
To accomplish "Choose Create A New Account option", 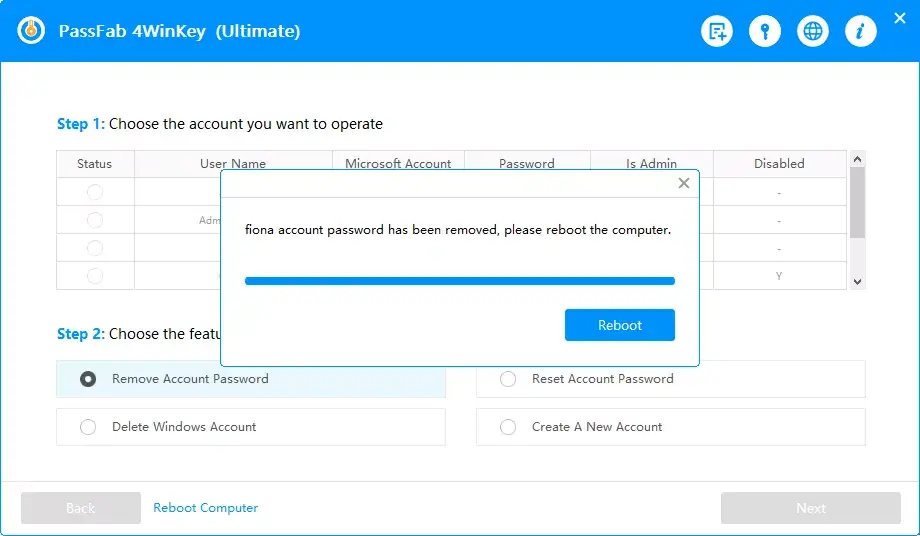I will tap(508, 427).
